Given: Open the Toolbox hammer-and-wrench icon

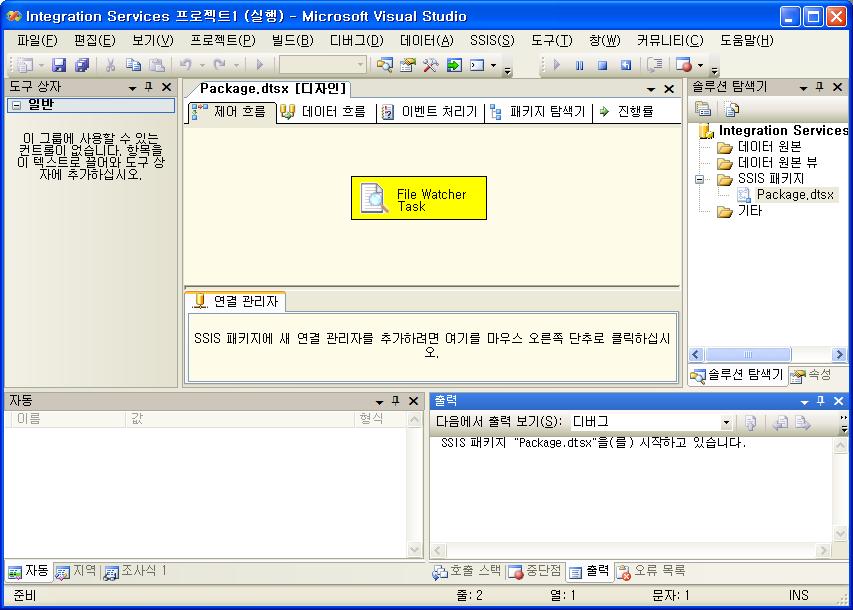Looking at the screenshot, I should tap(430, 65).
